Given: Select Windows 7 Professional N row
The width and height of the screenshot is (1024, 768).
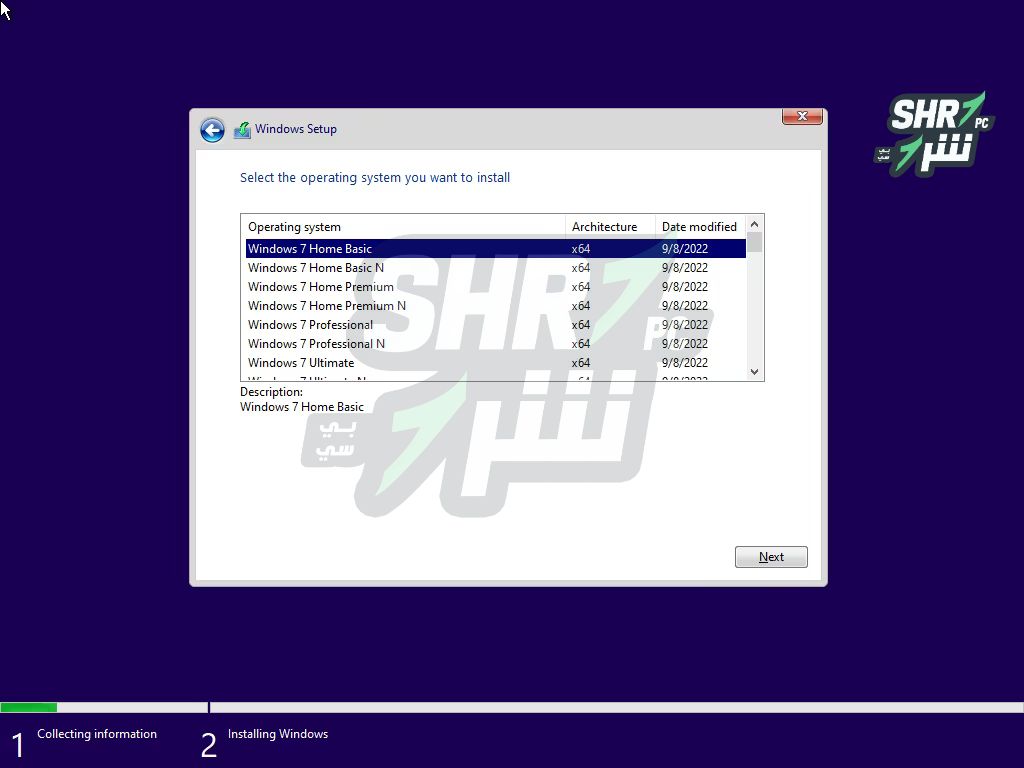Looking at the screenshot, I should pos(496,344).
